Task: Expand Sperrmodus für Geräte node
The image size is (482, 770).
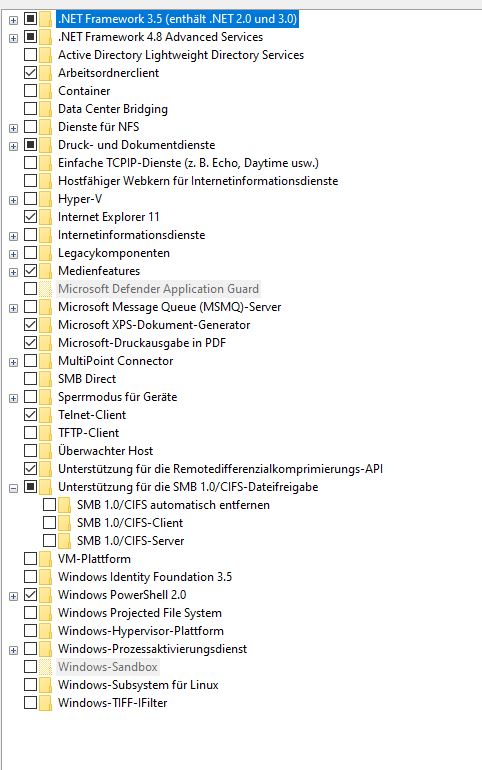Action: click(13, 398)
